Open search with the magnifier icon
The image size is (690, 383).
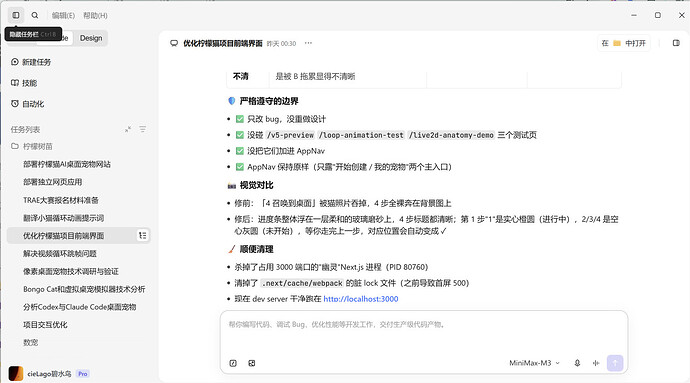coord(35,15)
